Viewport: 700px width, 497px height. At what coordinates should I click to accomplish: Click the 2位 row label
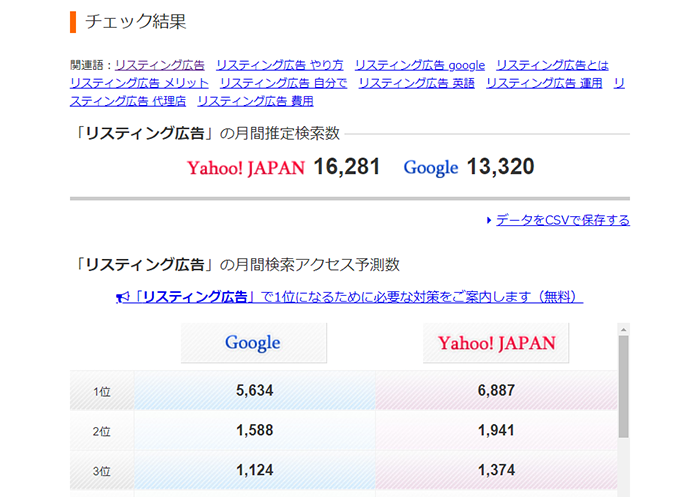pos(102,431)
